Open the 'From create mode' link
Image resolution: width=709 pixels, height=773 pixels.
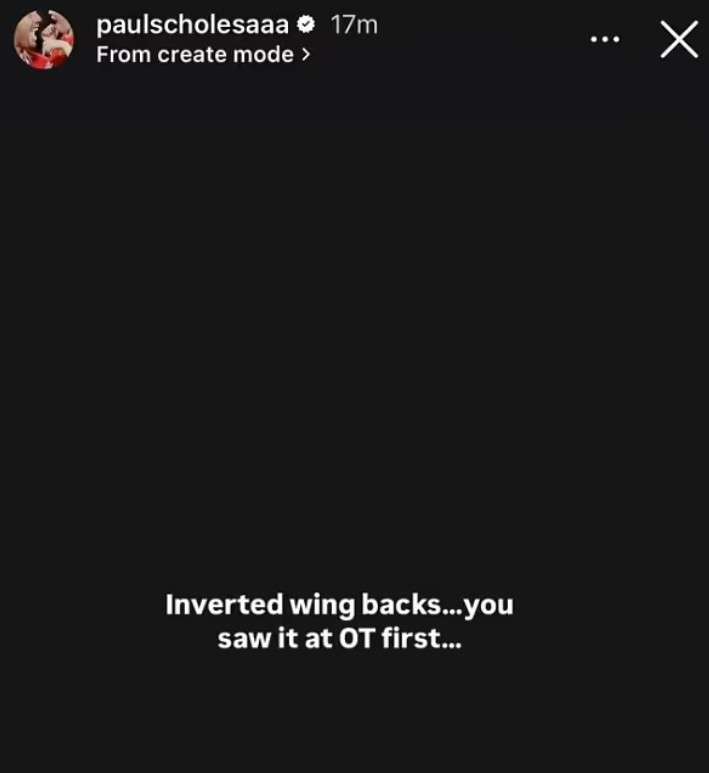203,54
